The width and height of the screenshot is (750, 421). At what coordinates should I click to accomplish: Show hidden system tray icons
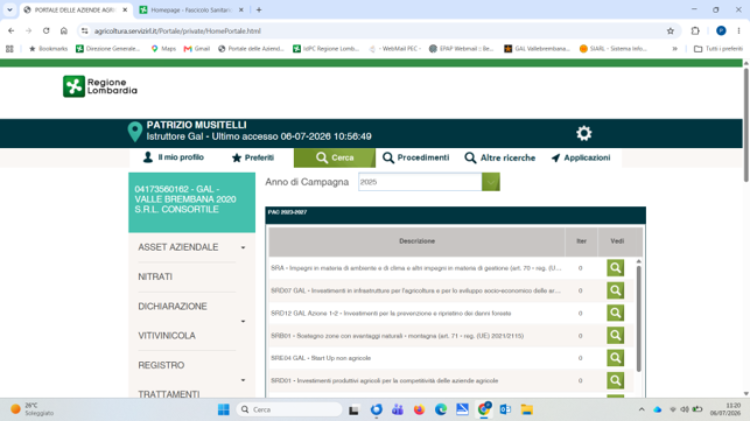(641, 410)
